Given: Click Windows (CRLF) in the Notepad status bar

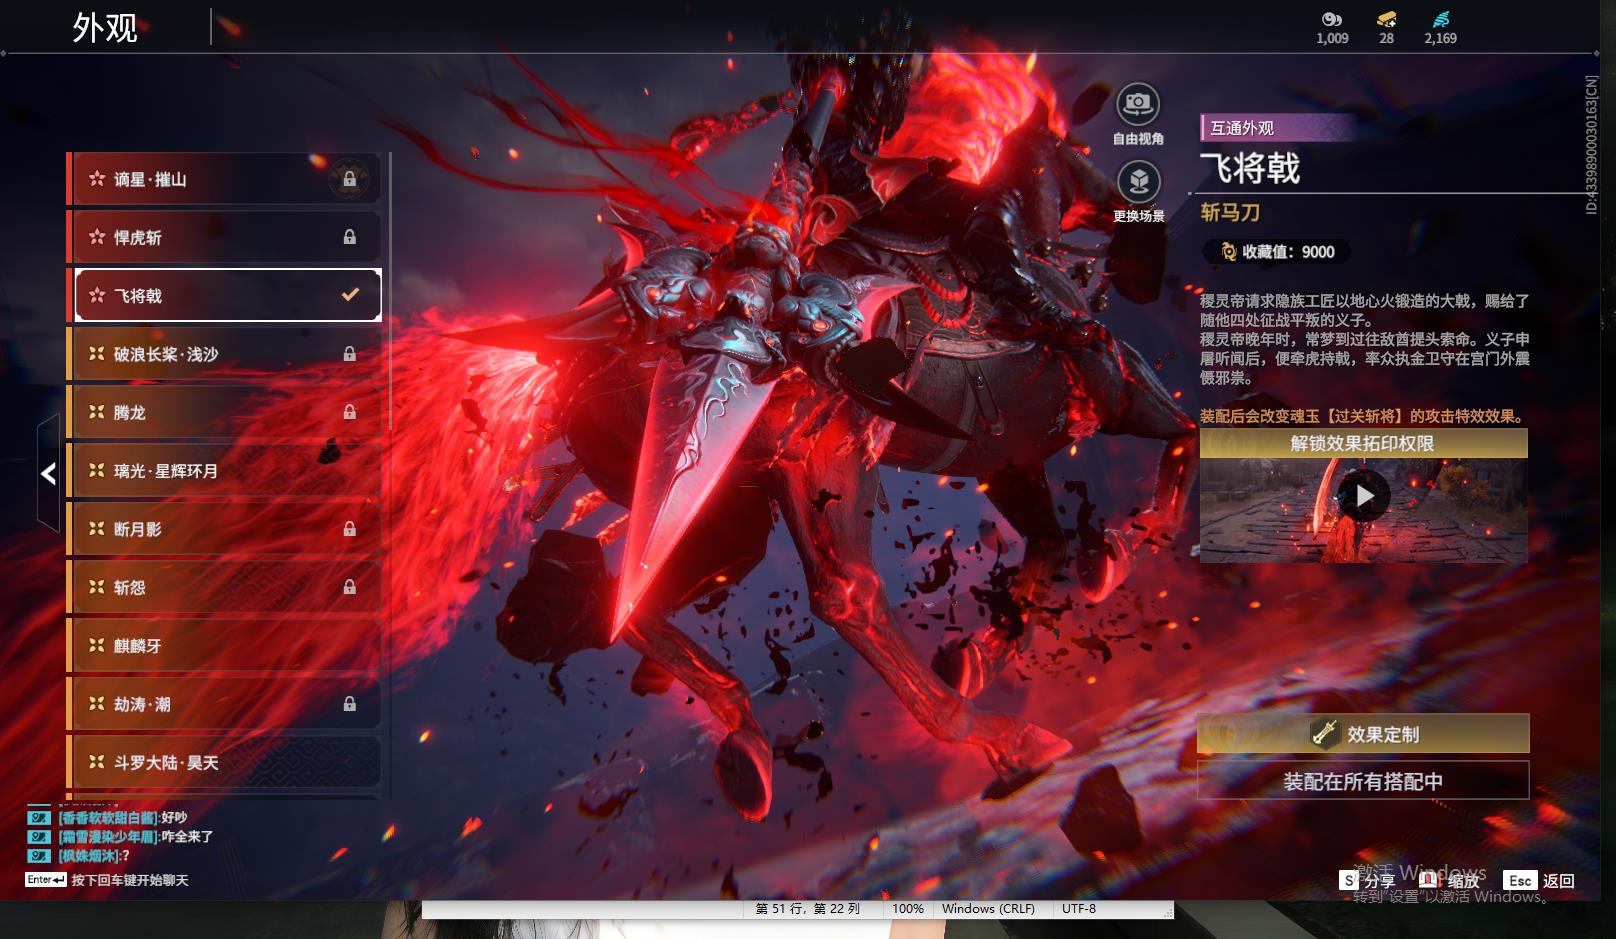Looking at the screenshot, I should (x=988, y=909).
